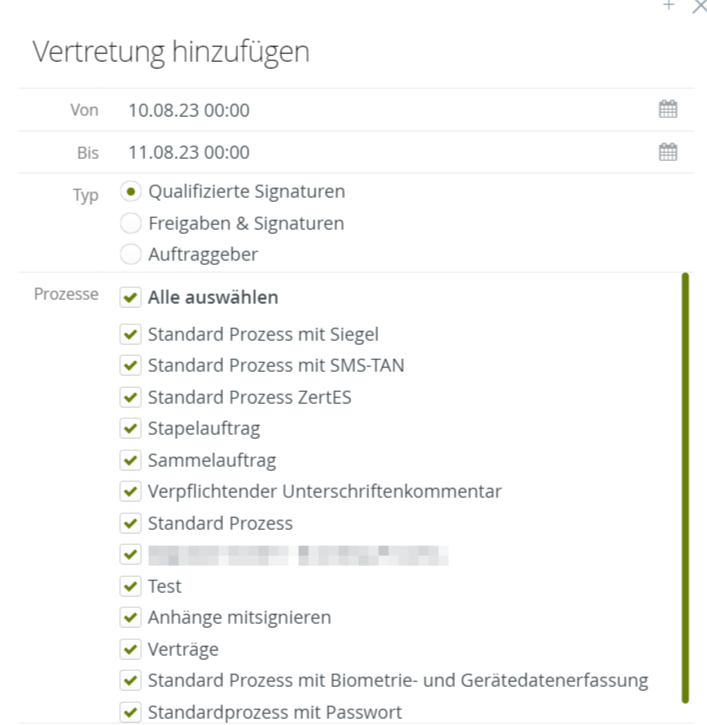Viewport: 707px width, 725px height.
Task: Click the Von date input field
Action: click(x=380, y=110)
